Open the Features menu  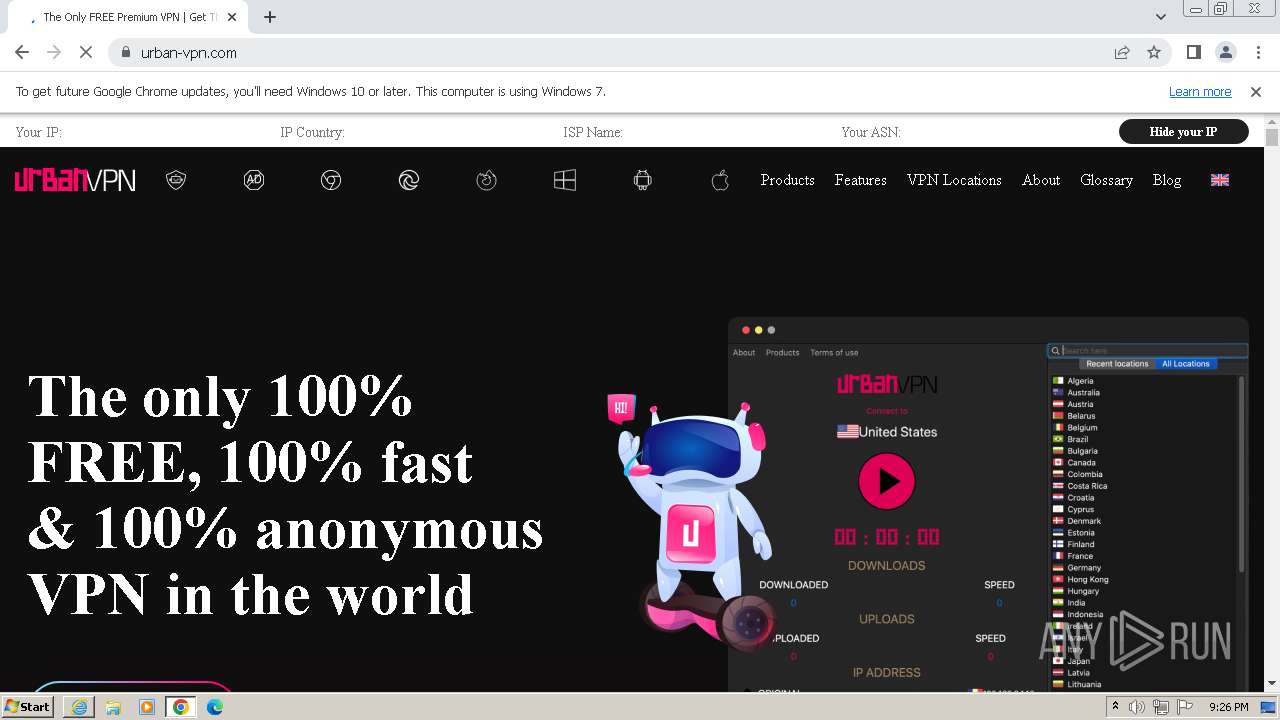pos(861,180)
